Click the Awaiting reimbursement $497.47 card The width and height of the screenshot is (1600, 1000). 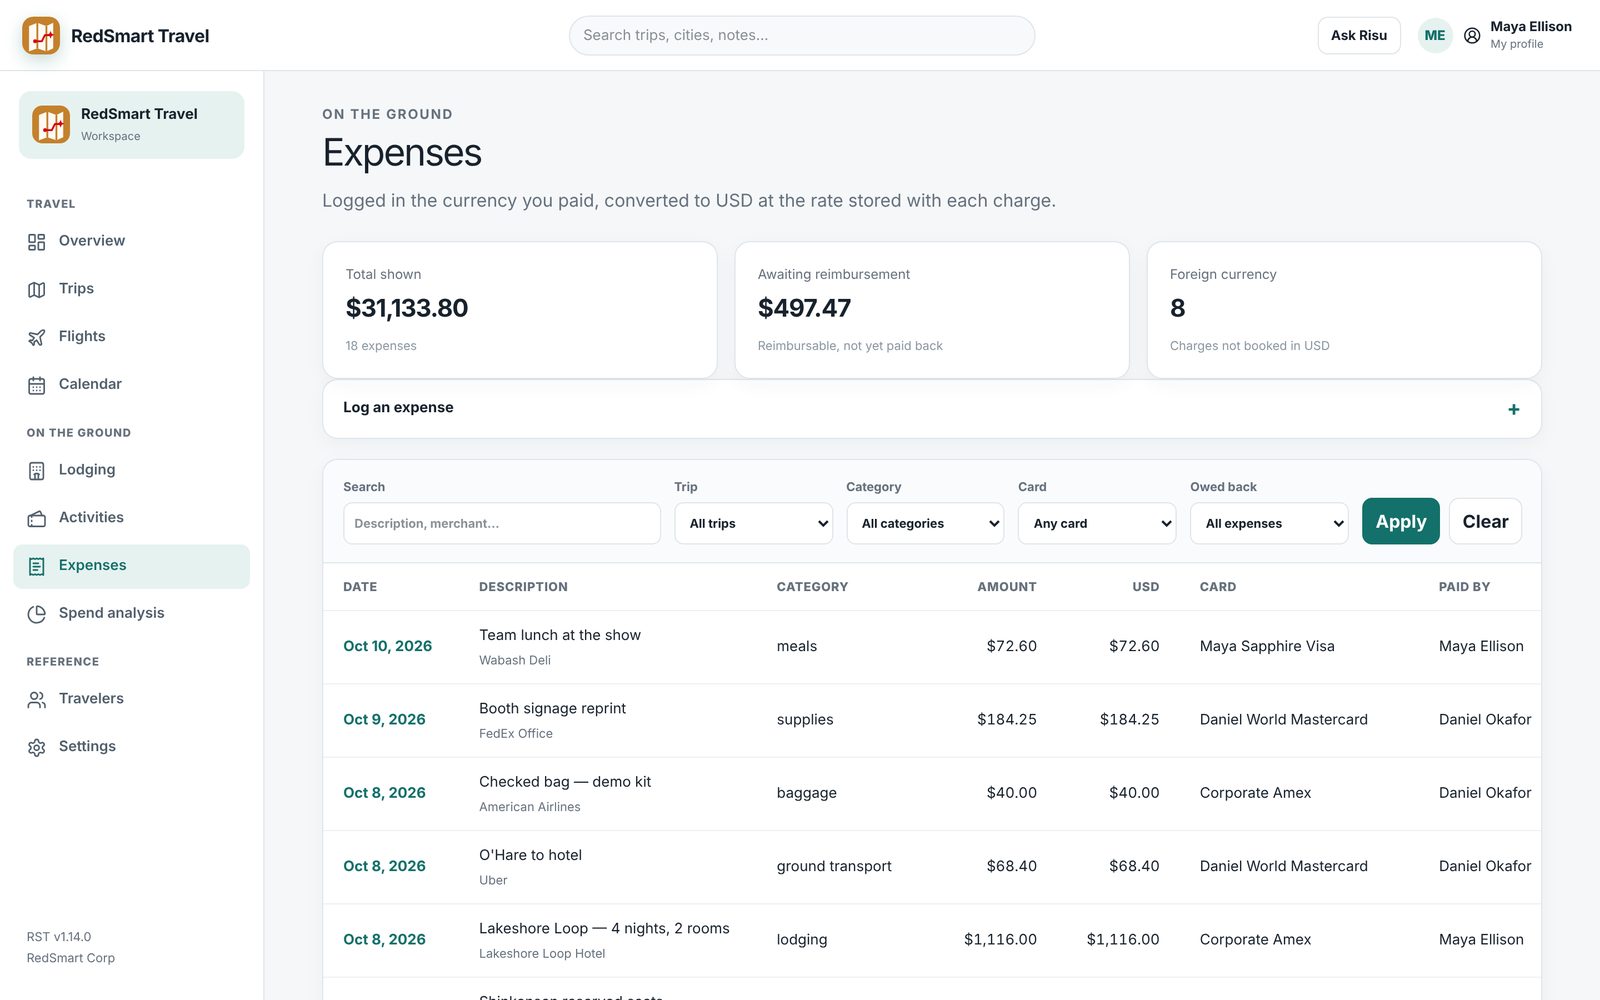(x=932, y=310)
